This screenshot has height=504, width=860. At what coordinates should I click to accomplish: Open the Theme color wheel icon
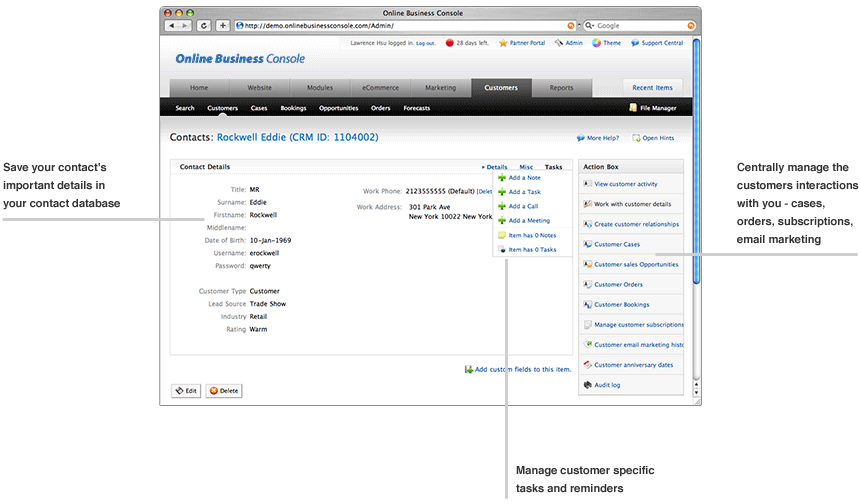[x=596, y=43]
